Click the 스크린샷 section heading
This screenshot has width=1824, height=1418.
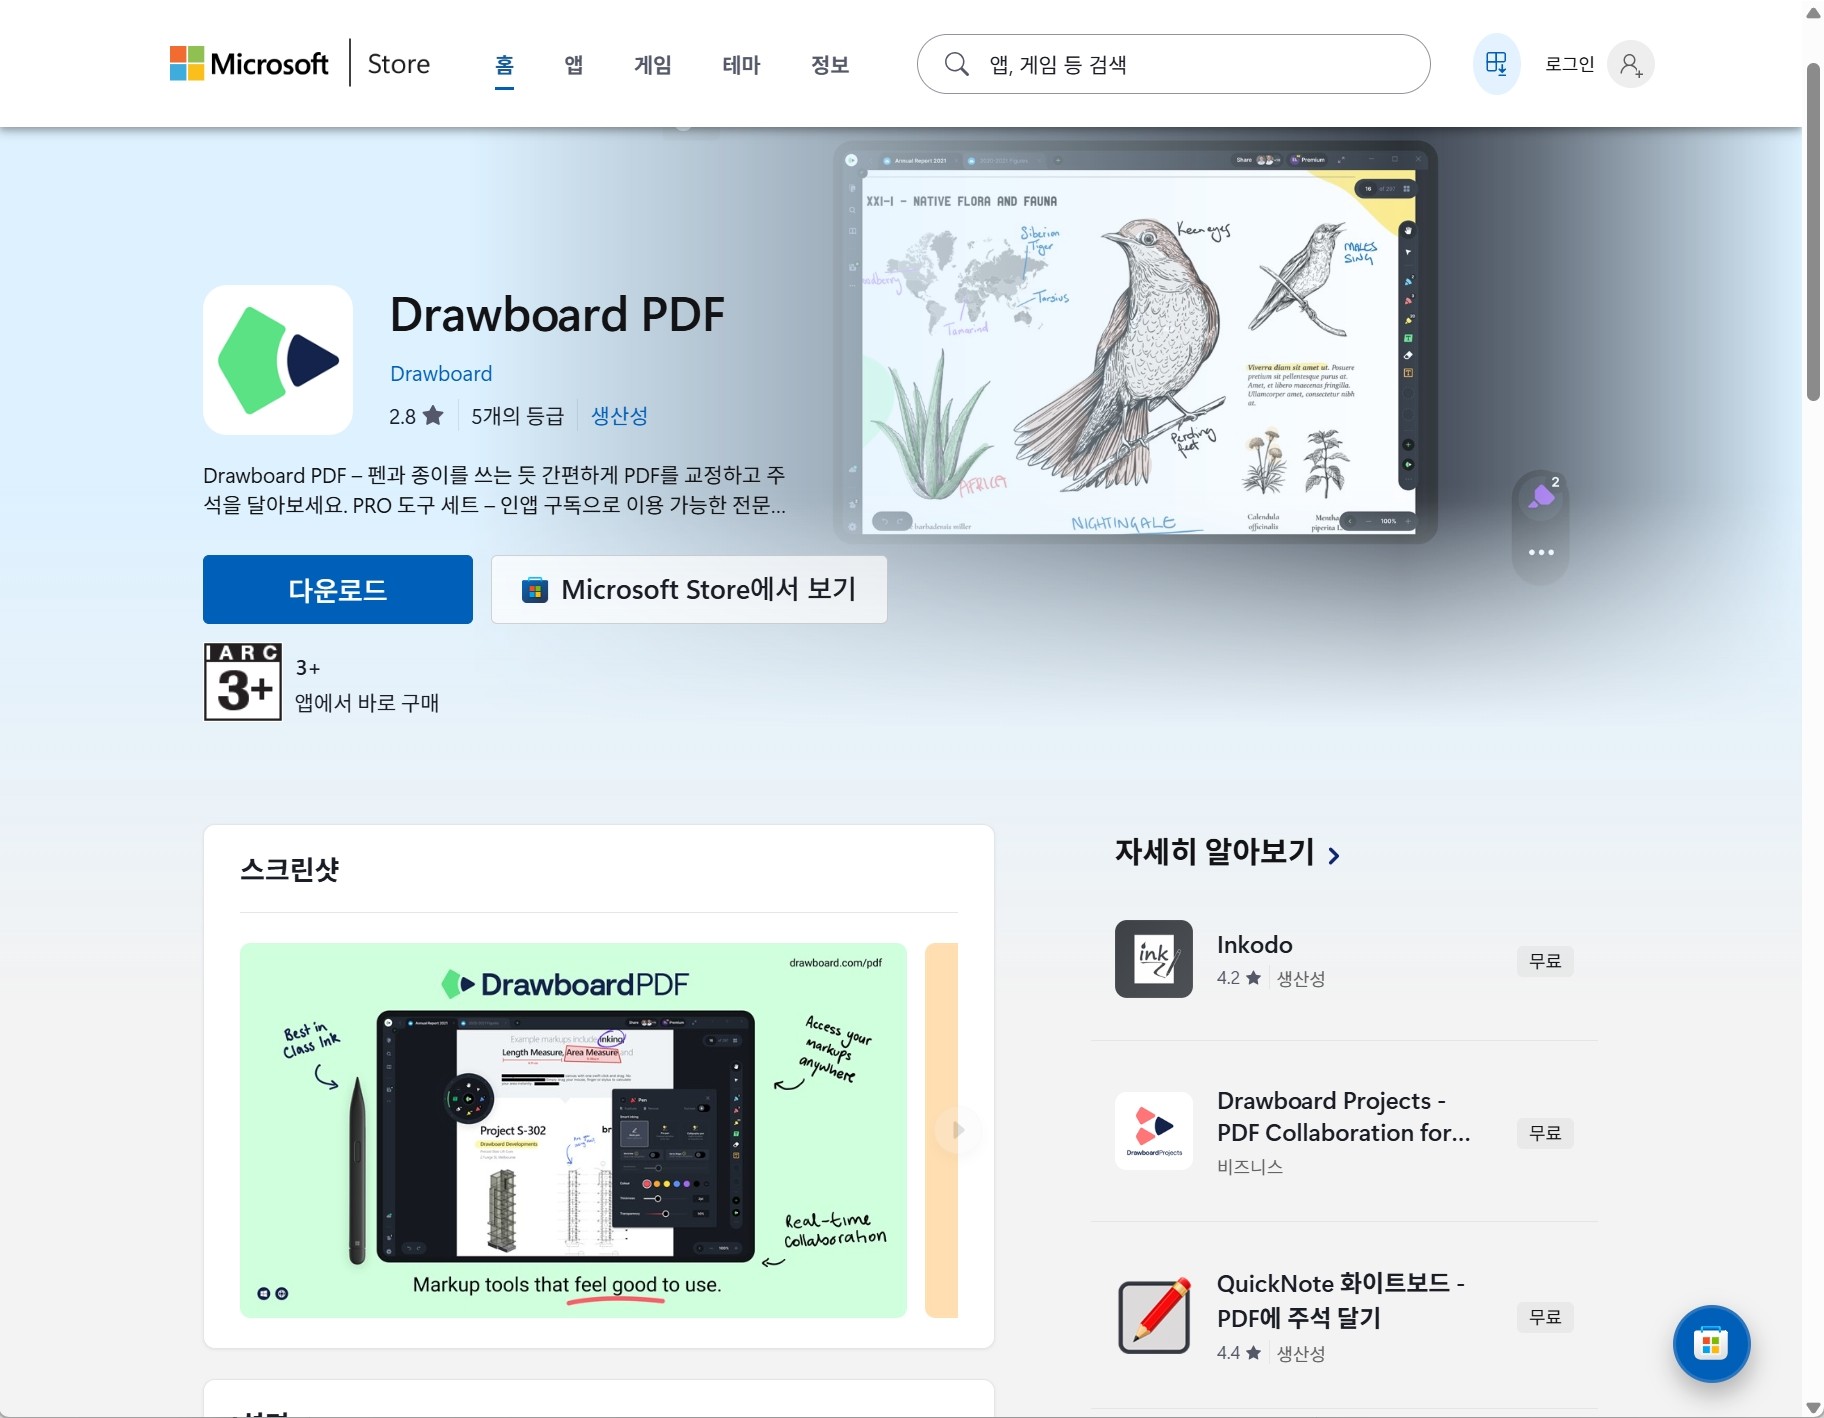290,869
